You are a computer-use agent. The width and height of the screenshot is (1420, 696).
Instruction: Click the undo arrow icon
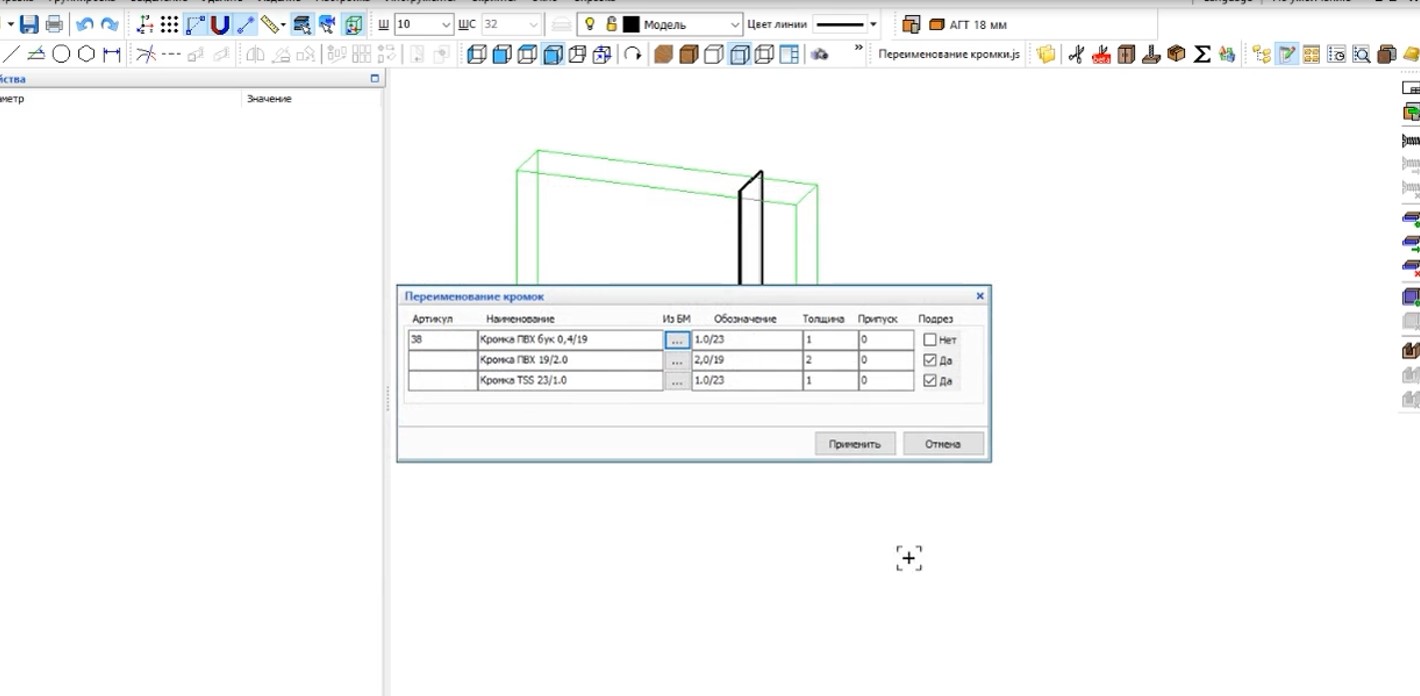point(84,24)
